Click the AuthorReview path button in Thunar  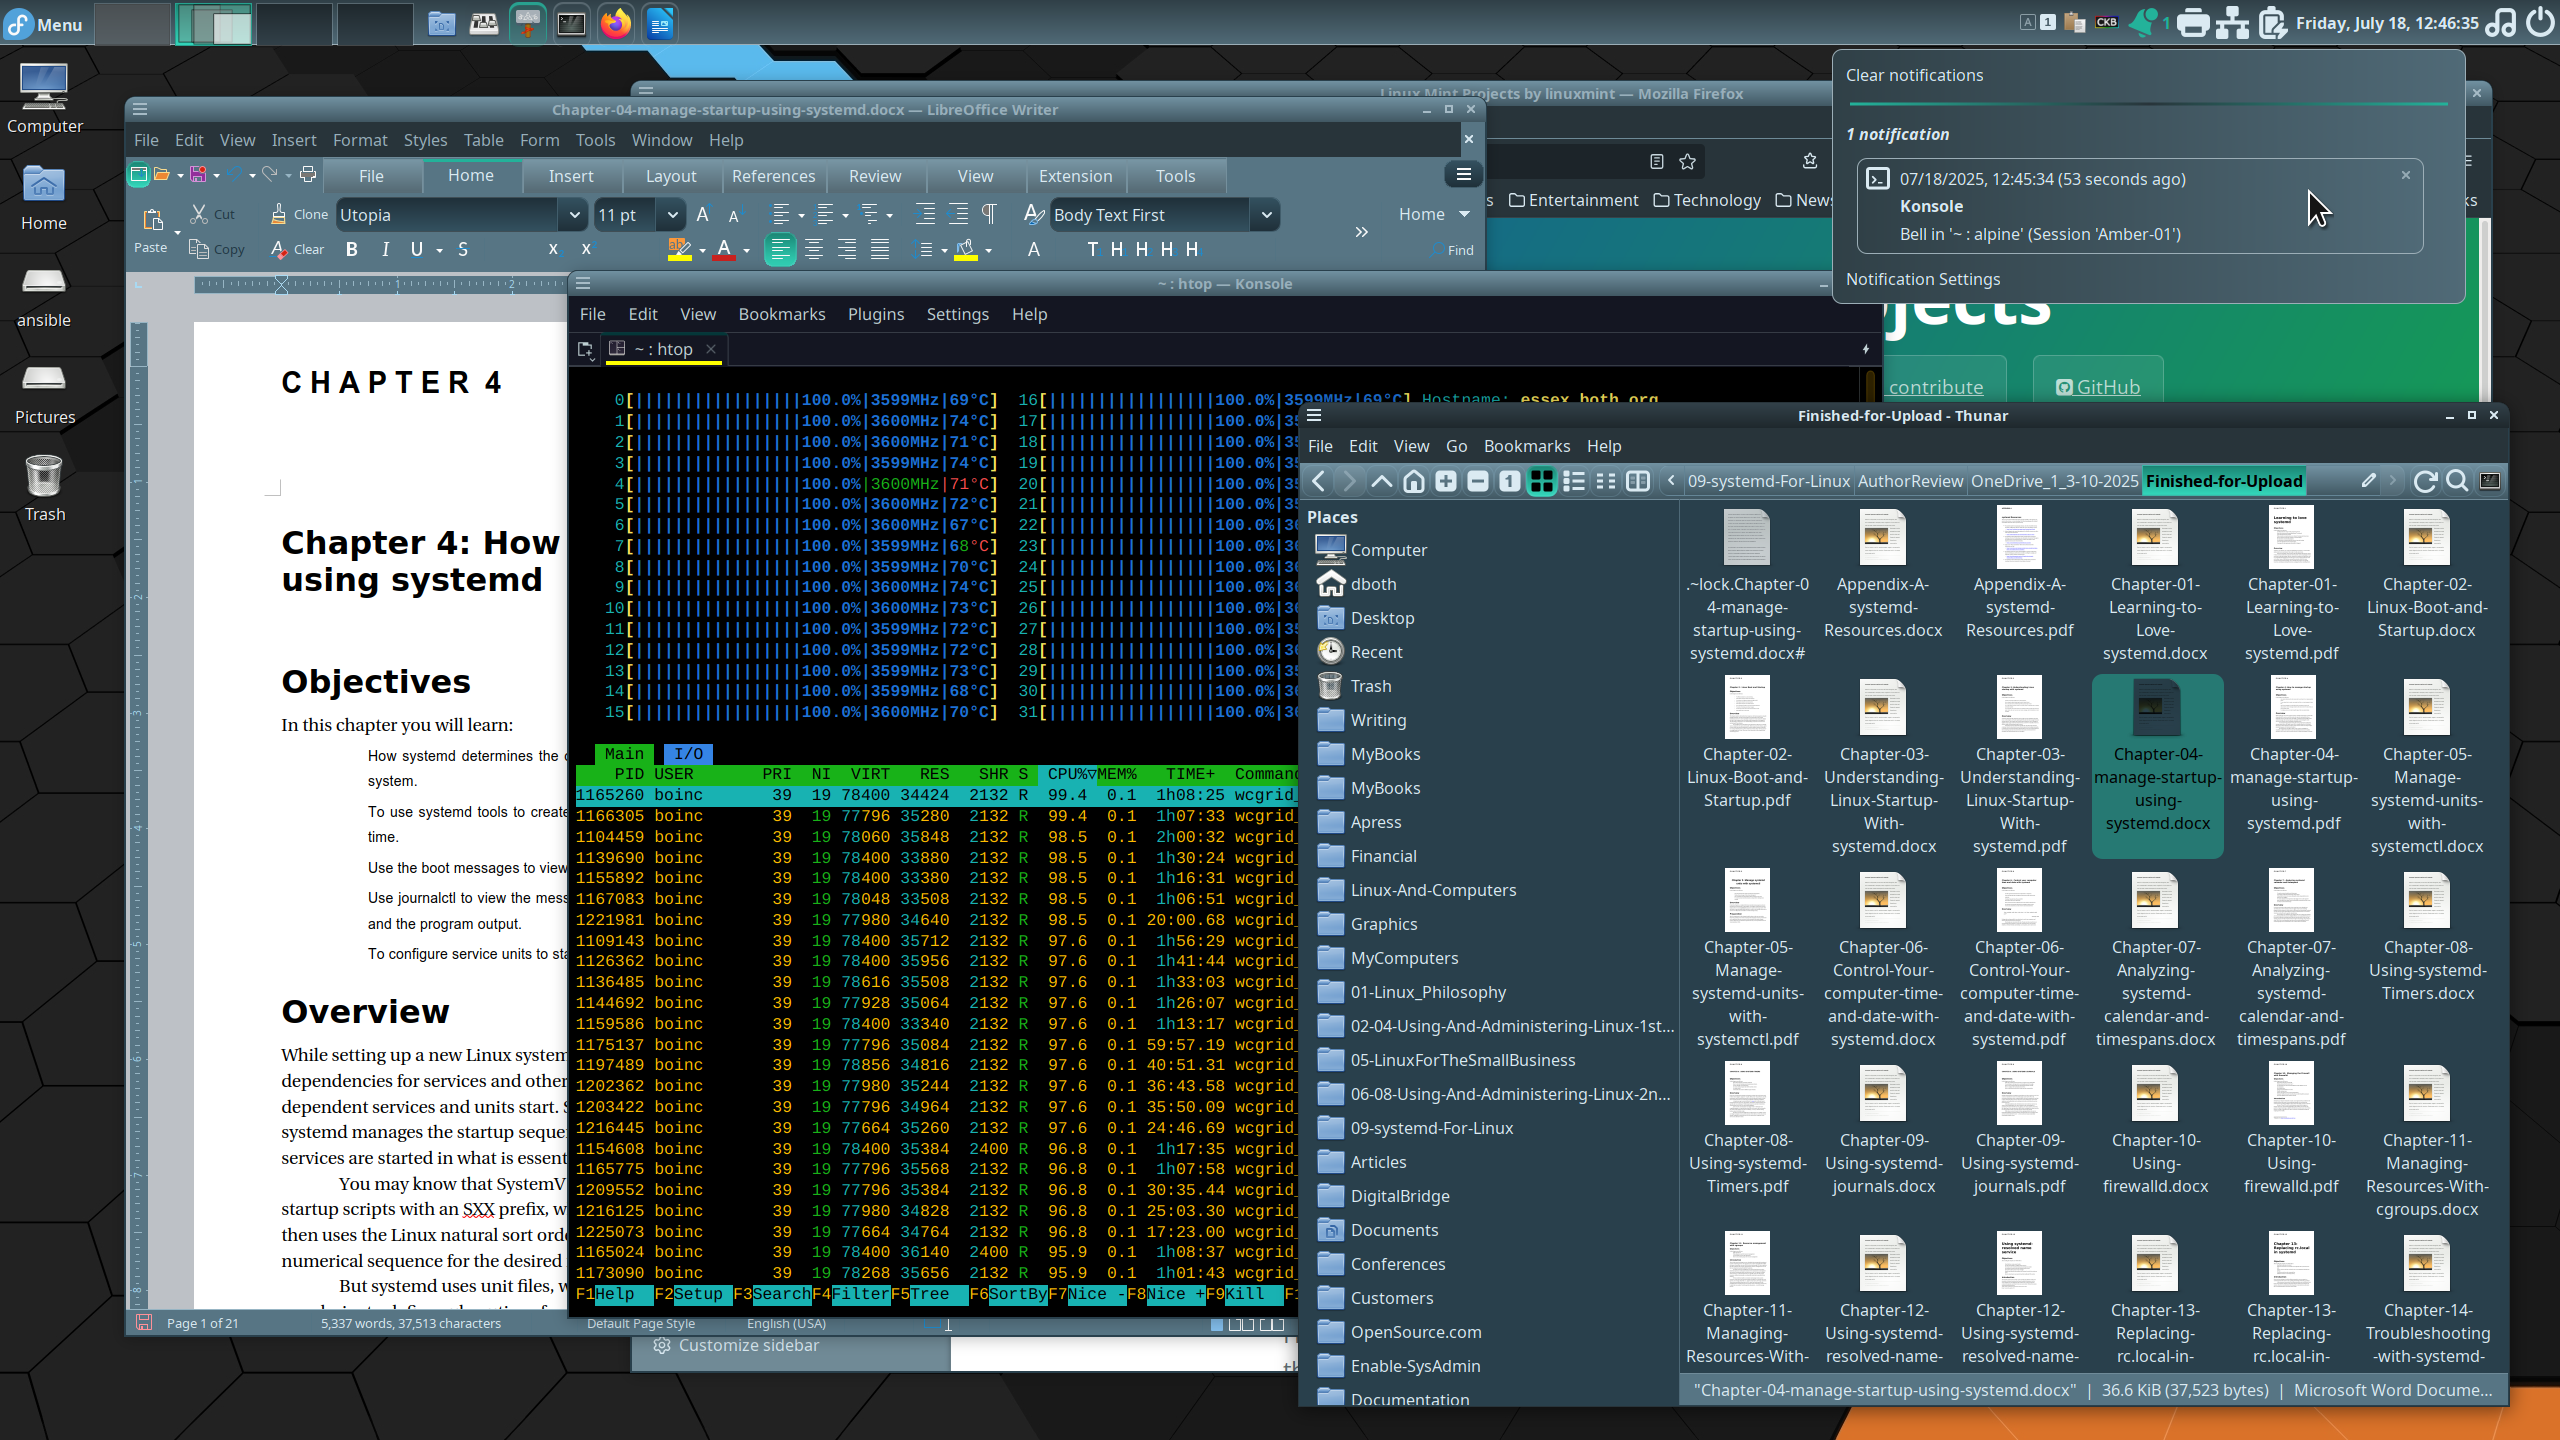coord(1910,481)
